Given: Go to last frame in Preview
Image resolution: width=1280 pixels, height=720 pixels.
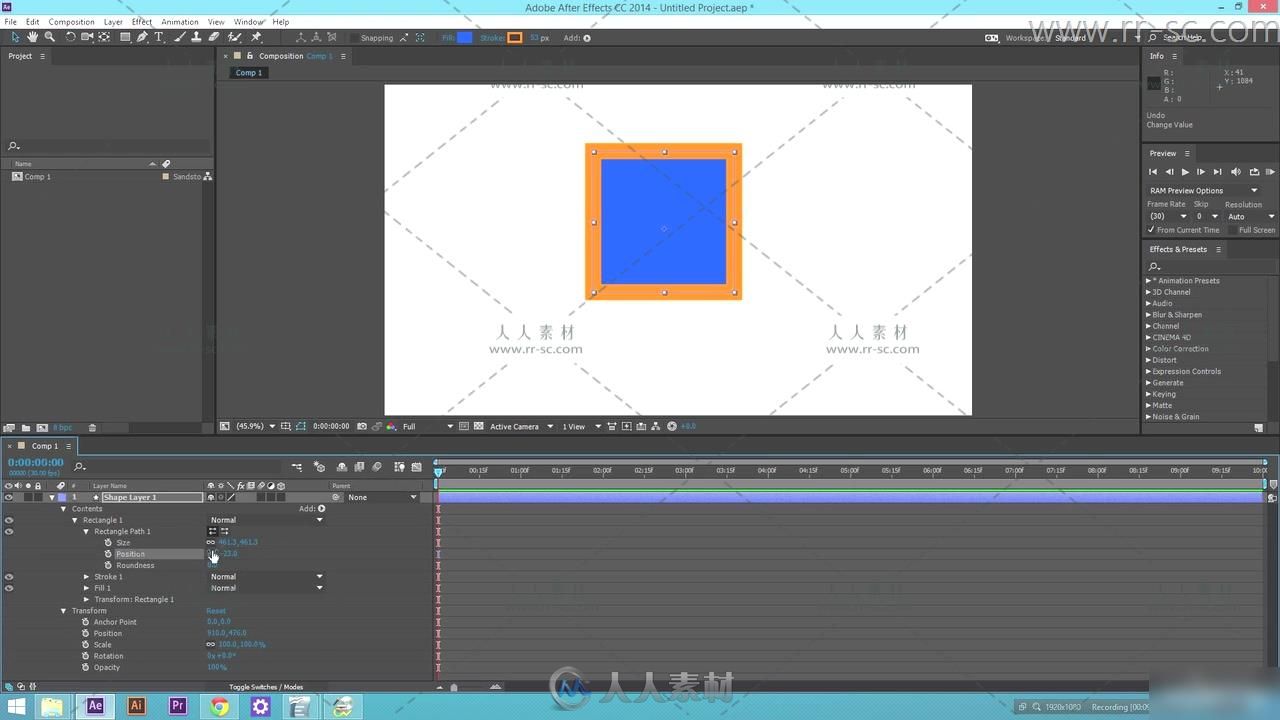Looking at the screenshot, I should pyautogui.click(x=1217, y=172).
